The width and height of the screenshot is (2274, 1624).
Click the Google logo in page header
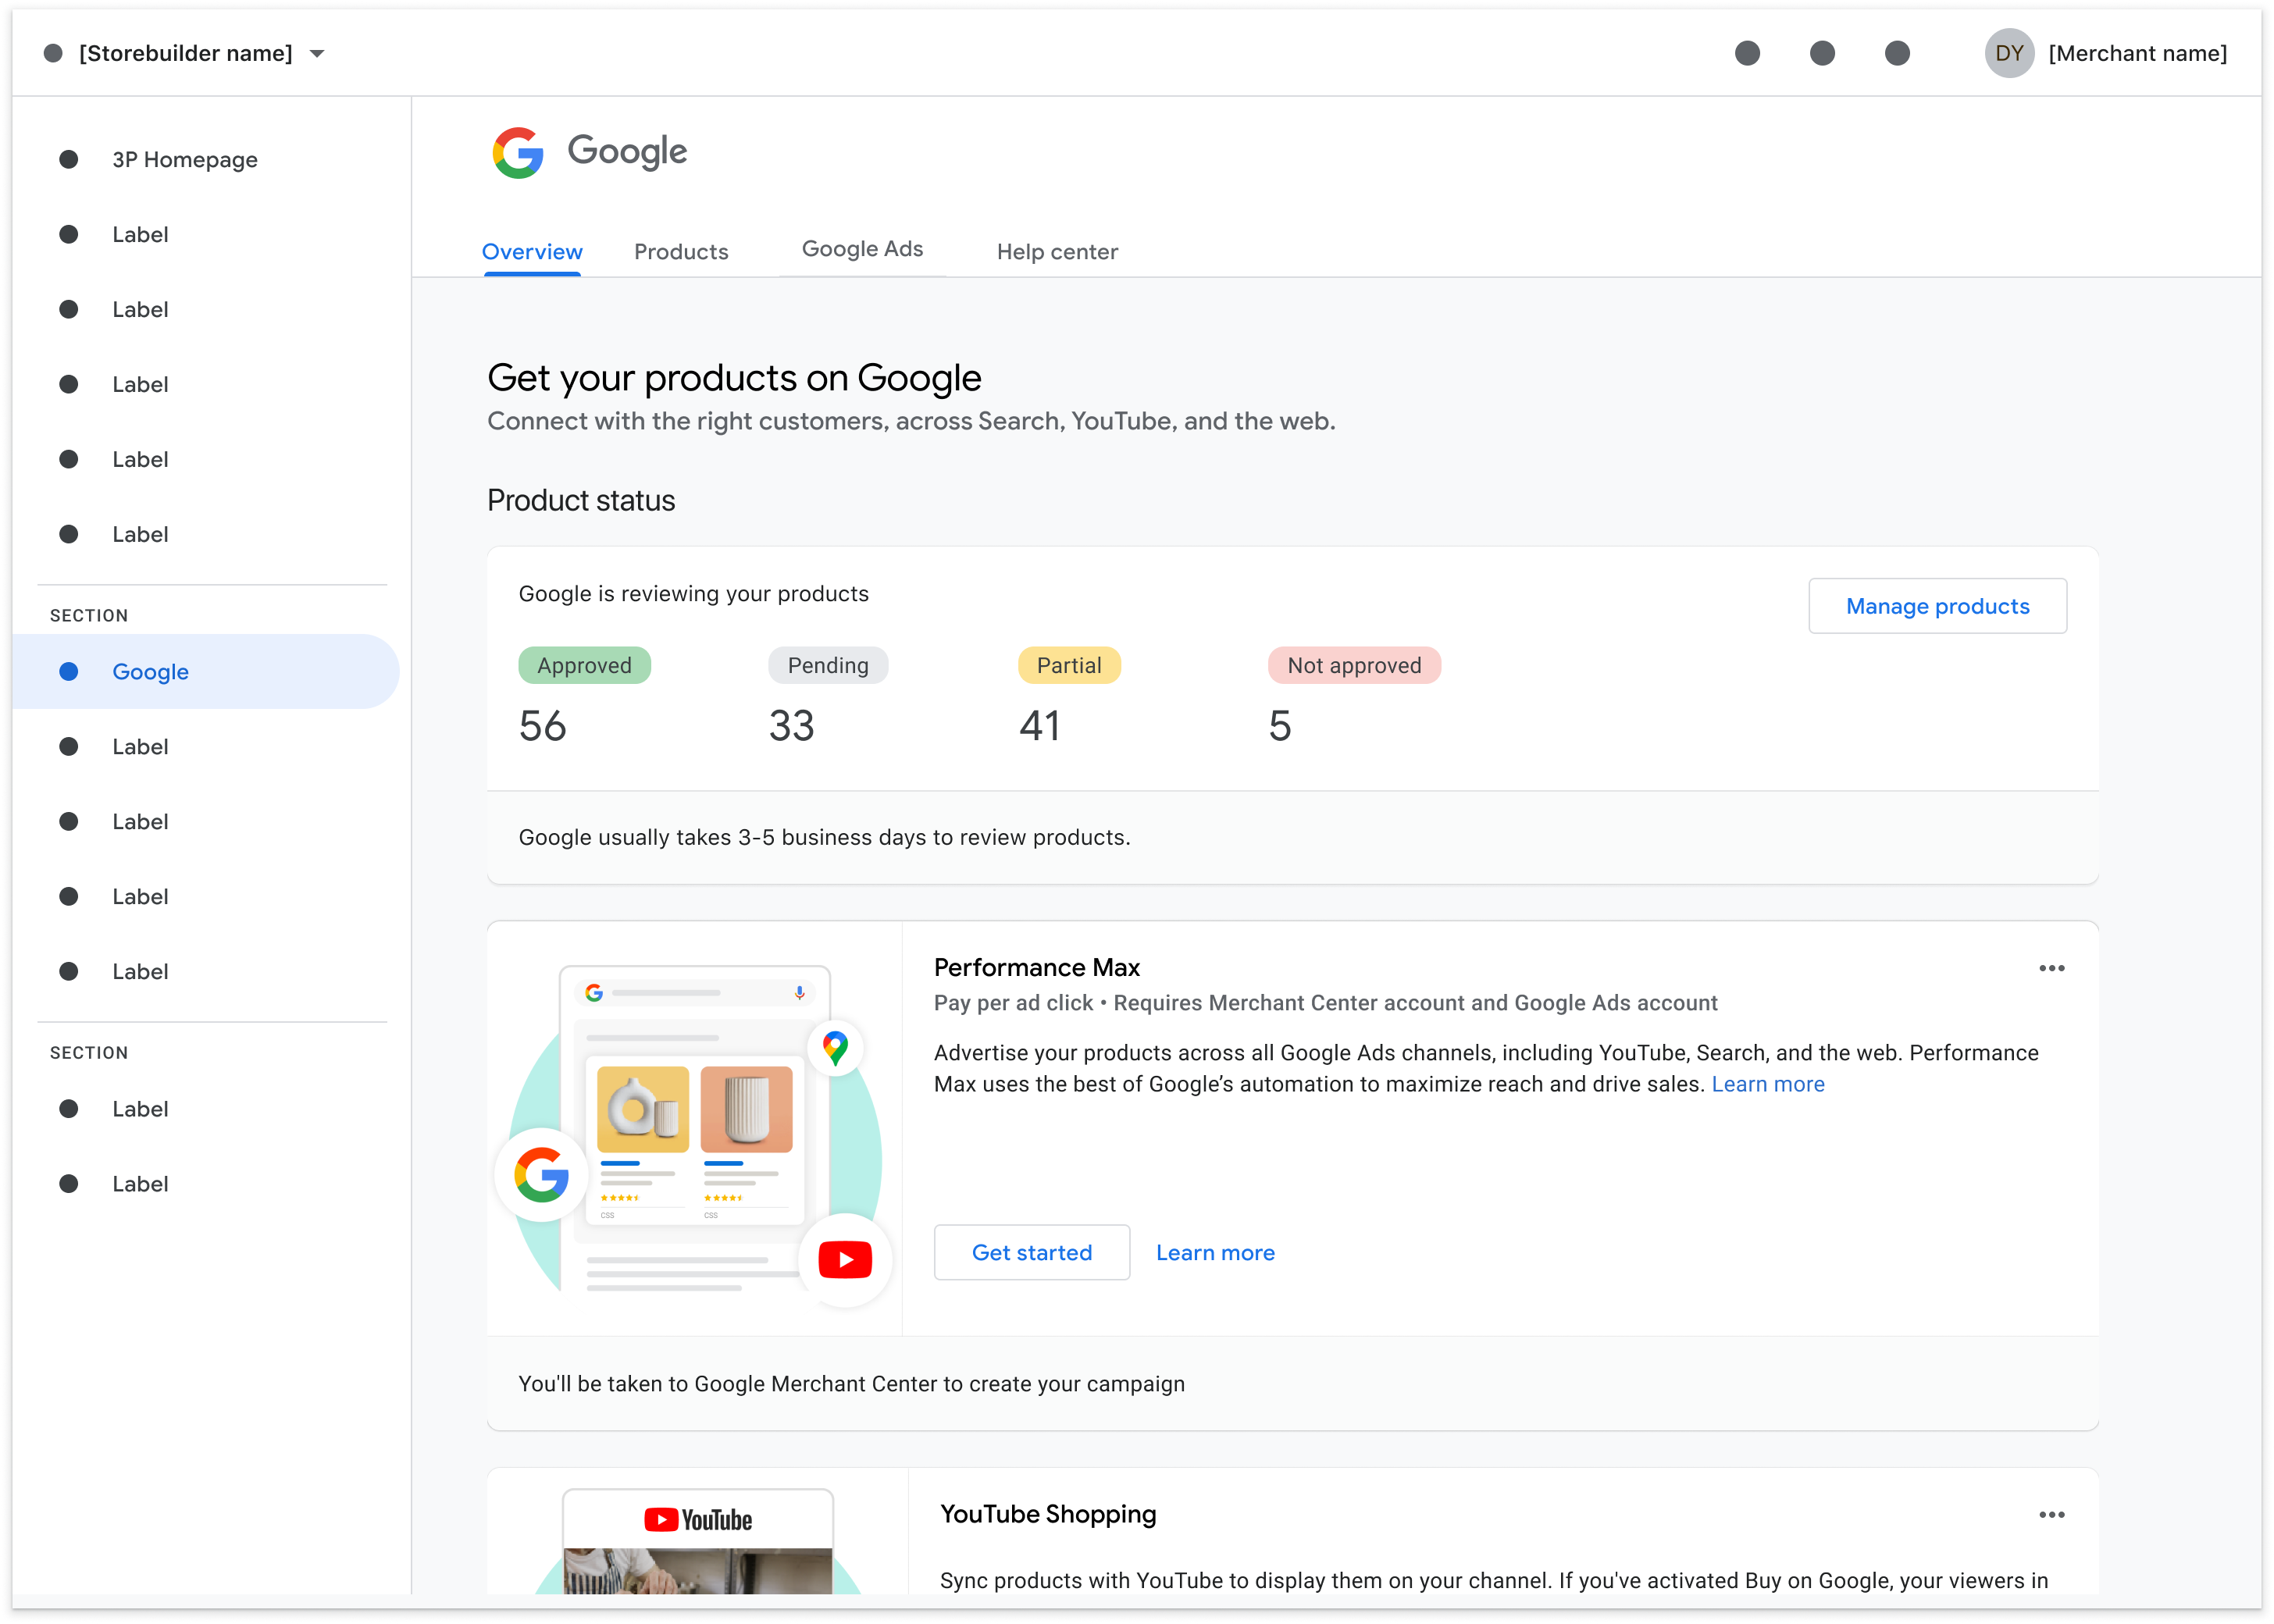(x=519, y=152)
